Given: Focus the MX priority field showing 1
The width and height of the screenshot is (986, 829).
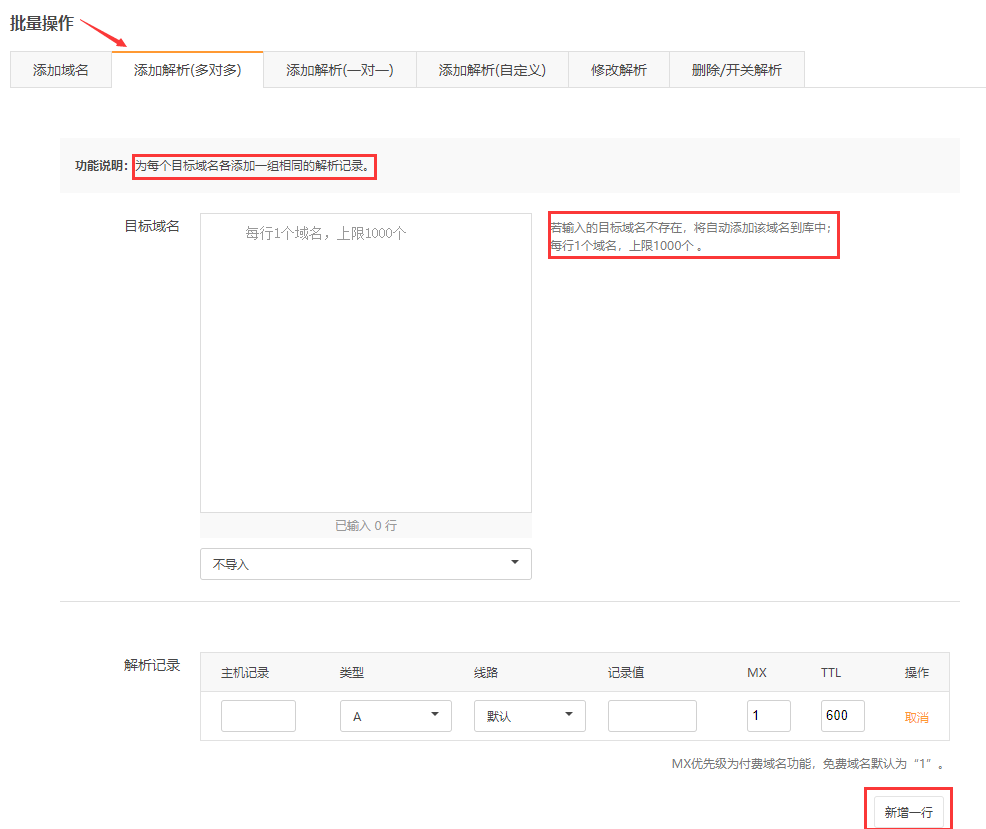Looking at the screenshot, I should coord(768,716).
